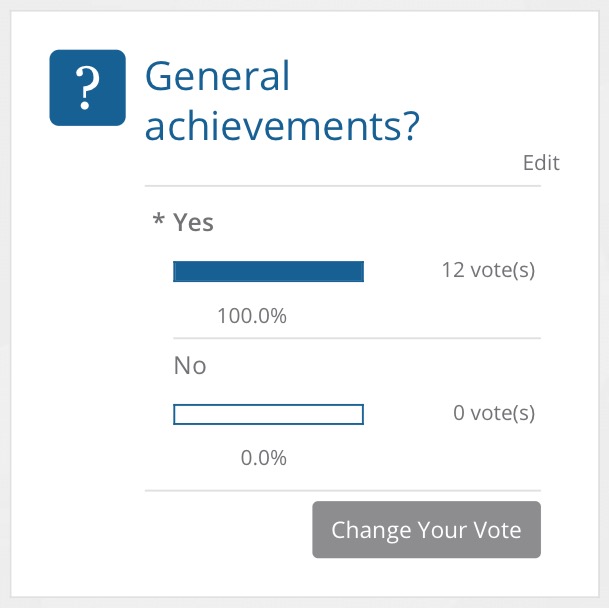The image size is (609, 608).
Task: Open the "General achievements?" poll title
Action: (282, 101)
